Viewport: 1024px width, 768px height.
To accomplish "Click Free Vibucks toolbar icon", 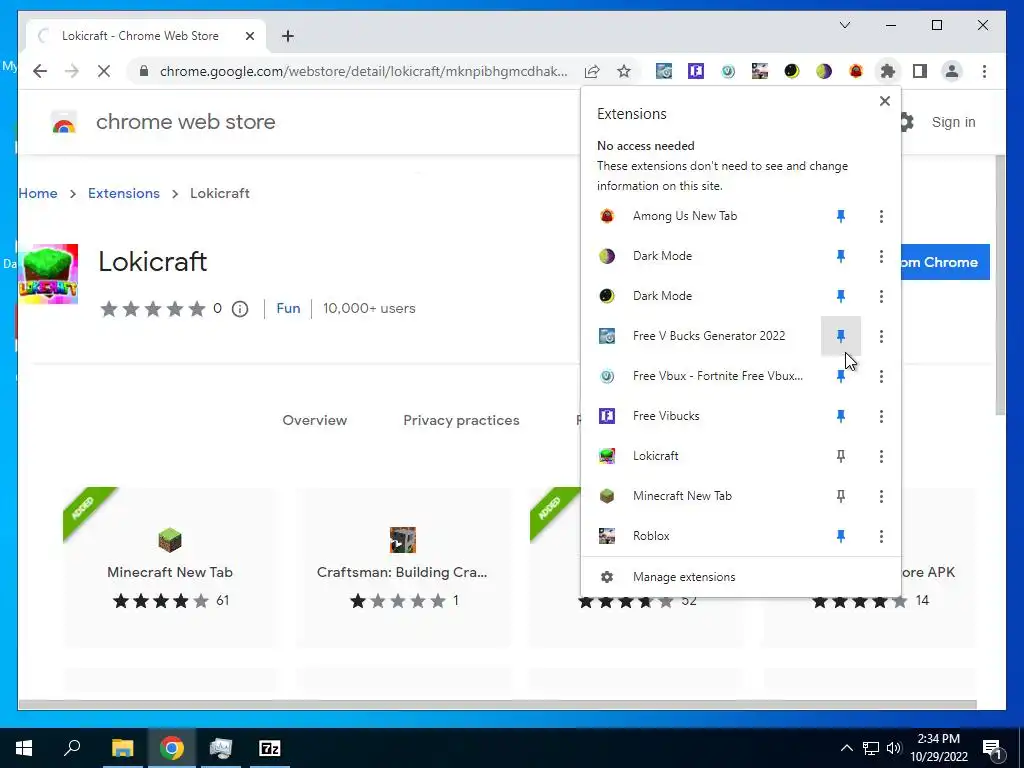I will coord(696,71).
